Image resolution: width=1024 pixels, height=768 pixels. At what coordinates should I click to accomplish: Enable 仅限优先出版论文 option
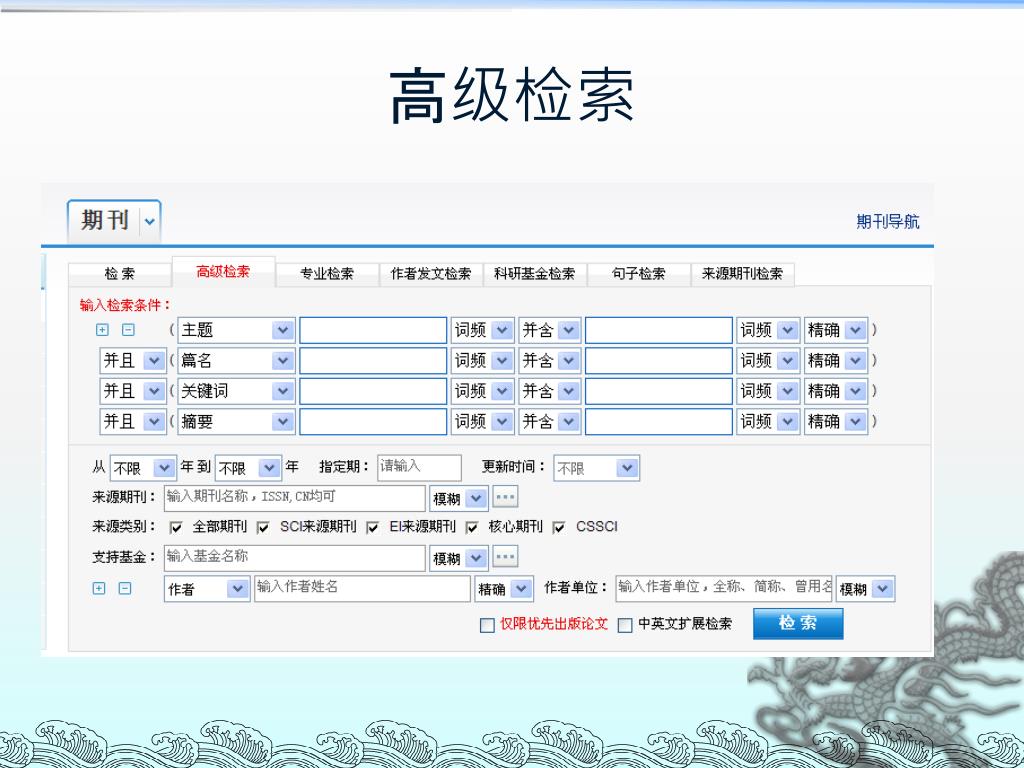point(487,626)
